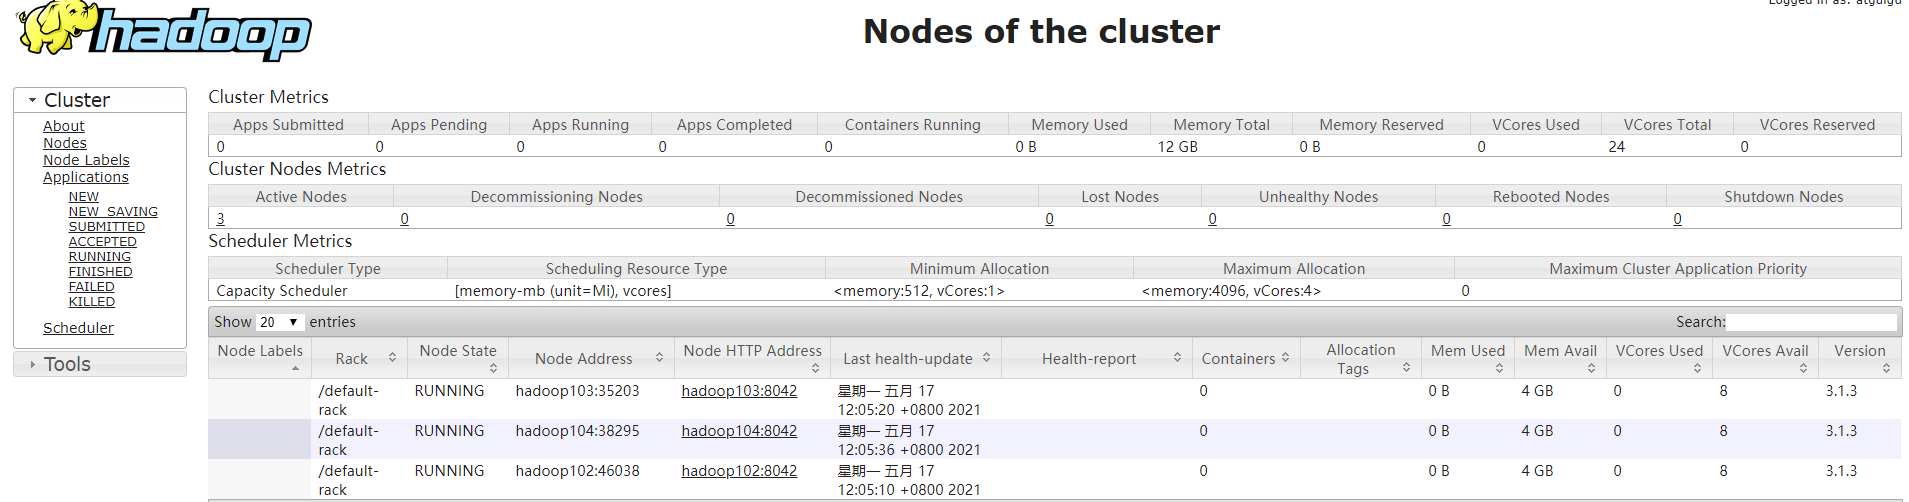Screen dimensions: 1909x502
Task: Open hadoop102:8042 node HTTP address
Action: [x=739, y=471]
